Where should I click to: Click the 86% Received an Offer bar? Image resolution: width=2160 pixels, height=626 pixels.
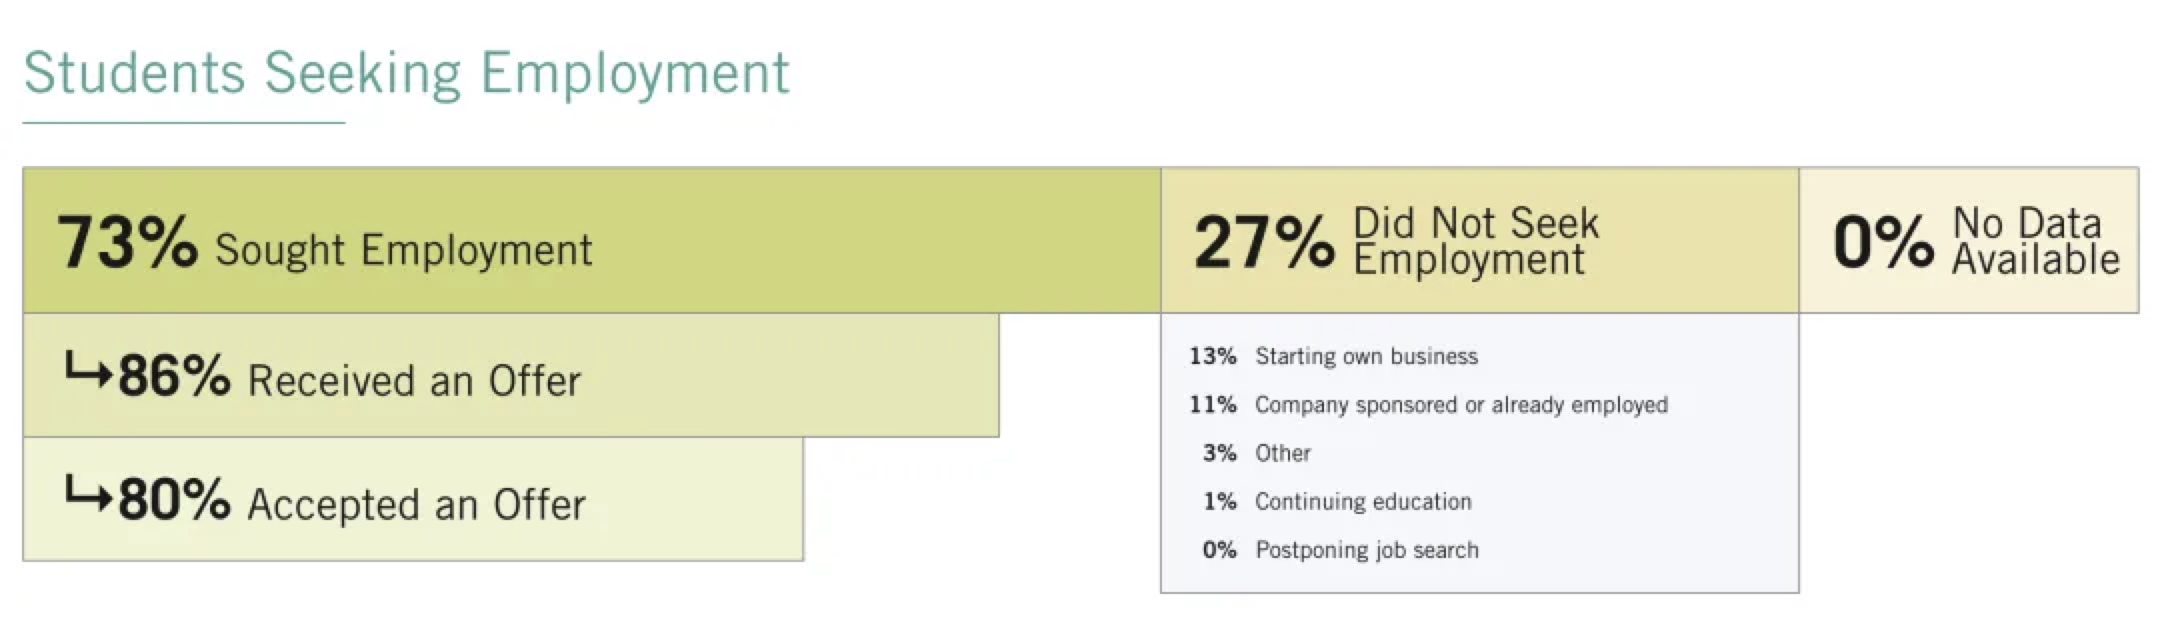(511, 375)
